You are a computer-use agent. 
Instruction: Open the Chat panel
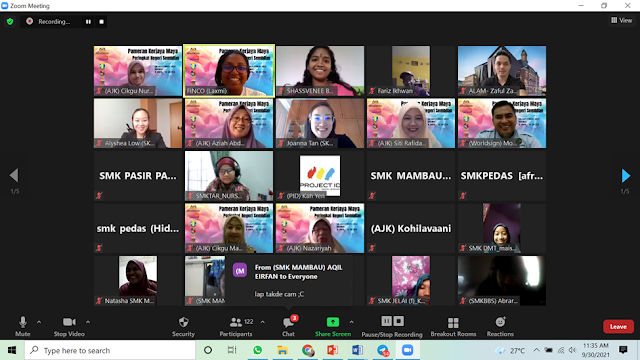[x=289, y=326]
